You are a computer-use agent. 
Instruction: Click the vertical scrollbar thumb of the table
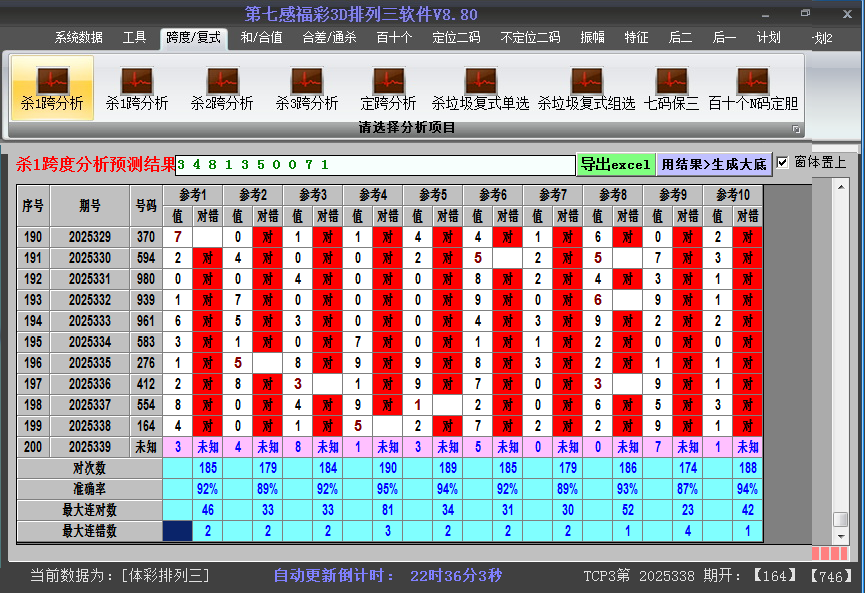tap(840, 519)
